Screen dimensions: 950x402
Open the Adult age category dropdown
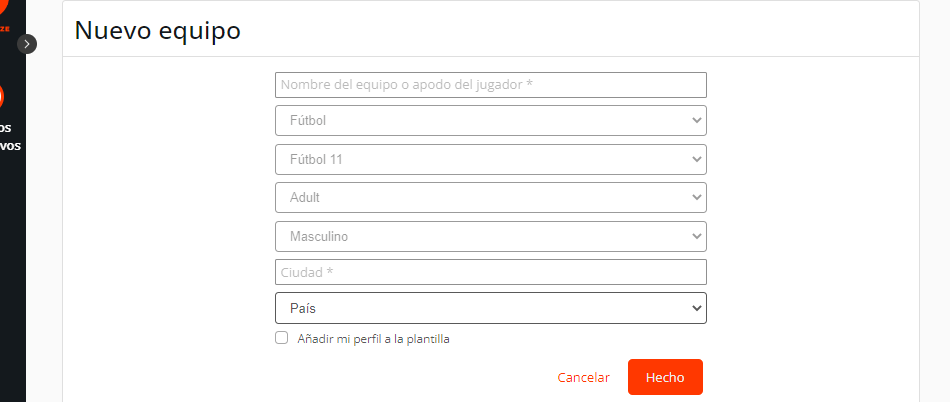coord(490,198)
